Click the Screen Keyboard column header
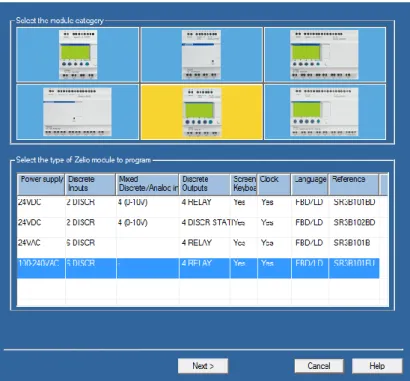This screenshot has height=381, width=410. tap(244, 184)
